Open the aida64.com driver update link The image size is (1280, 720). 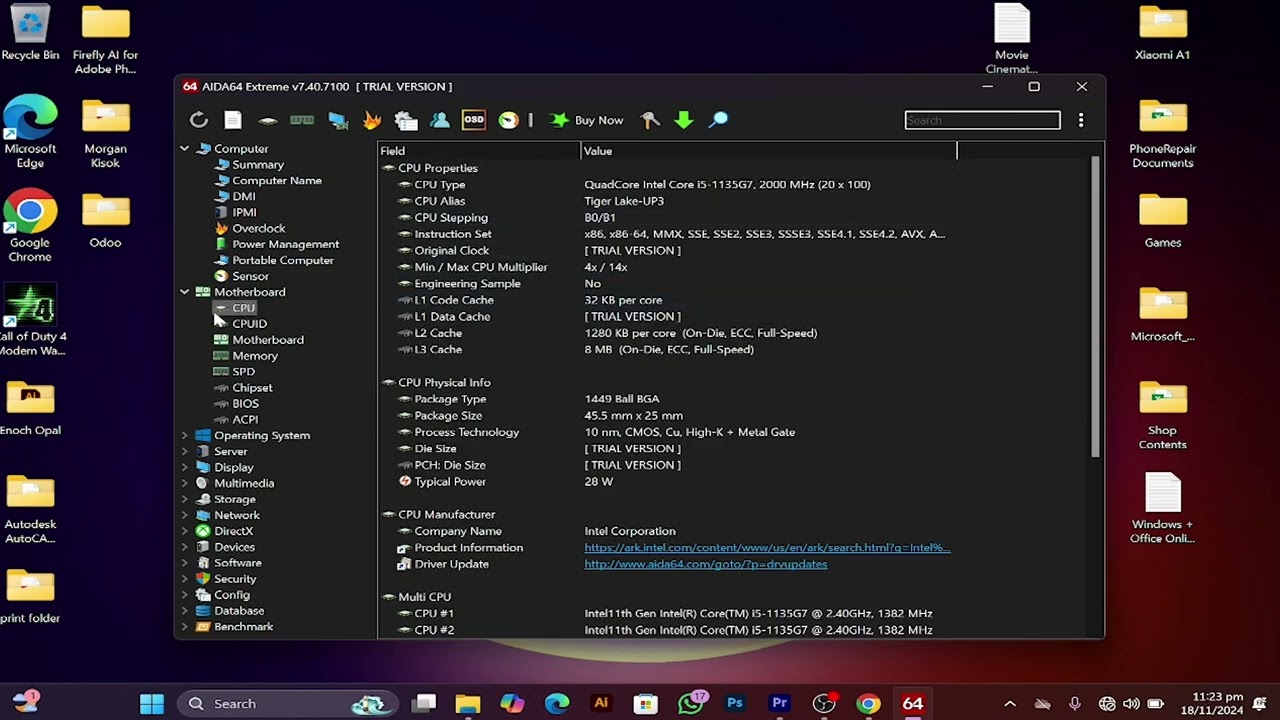(x=706, y=564)
